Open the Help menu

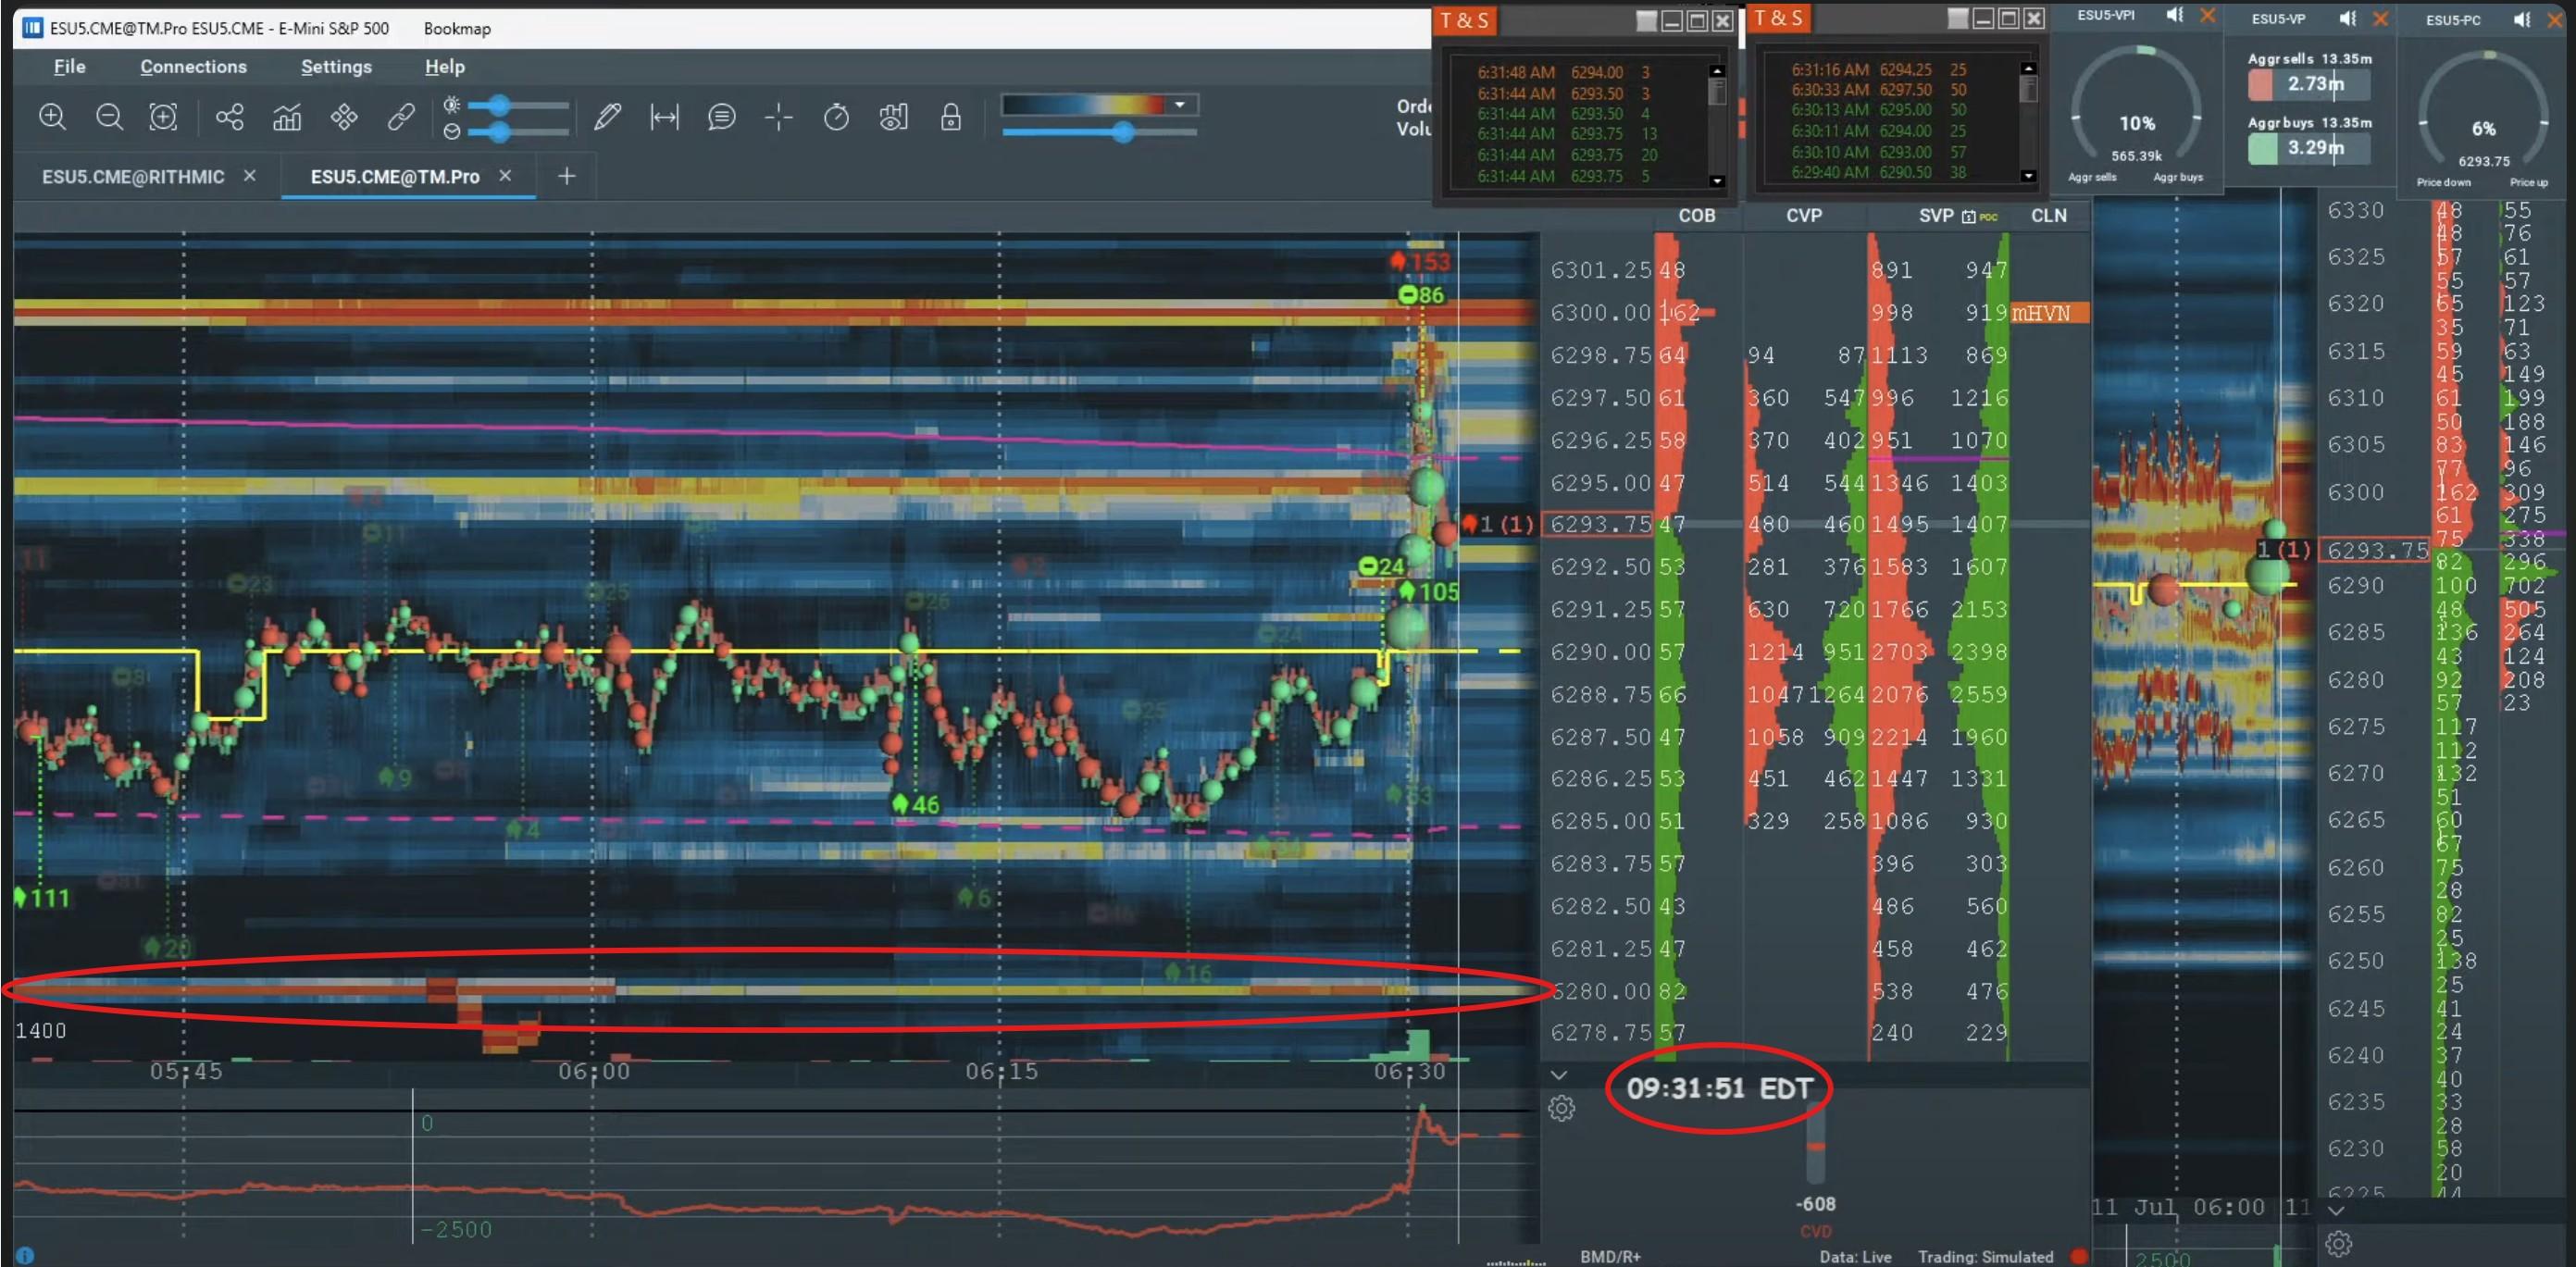pos(444,66)
